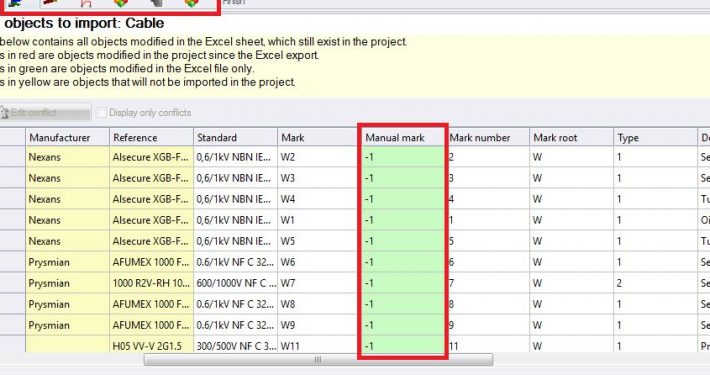Viewport: 710px width, 375px height.
Task: Click mark number 11 in W11 row
Action: point(487,345)
